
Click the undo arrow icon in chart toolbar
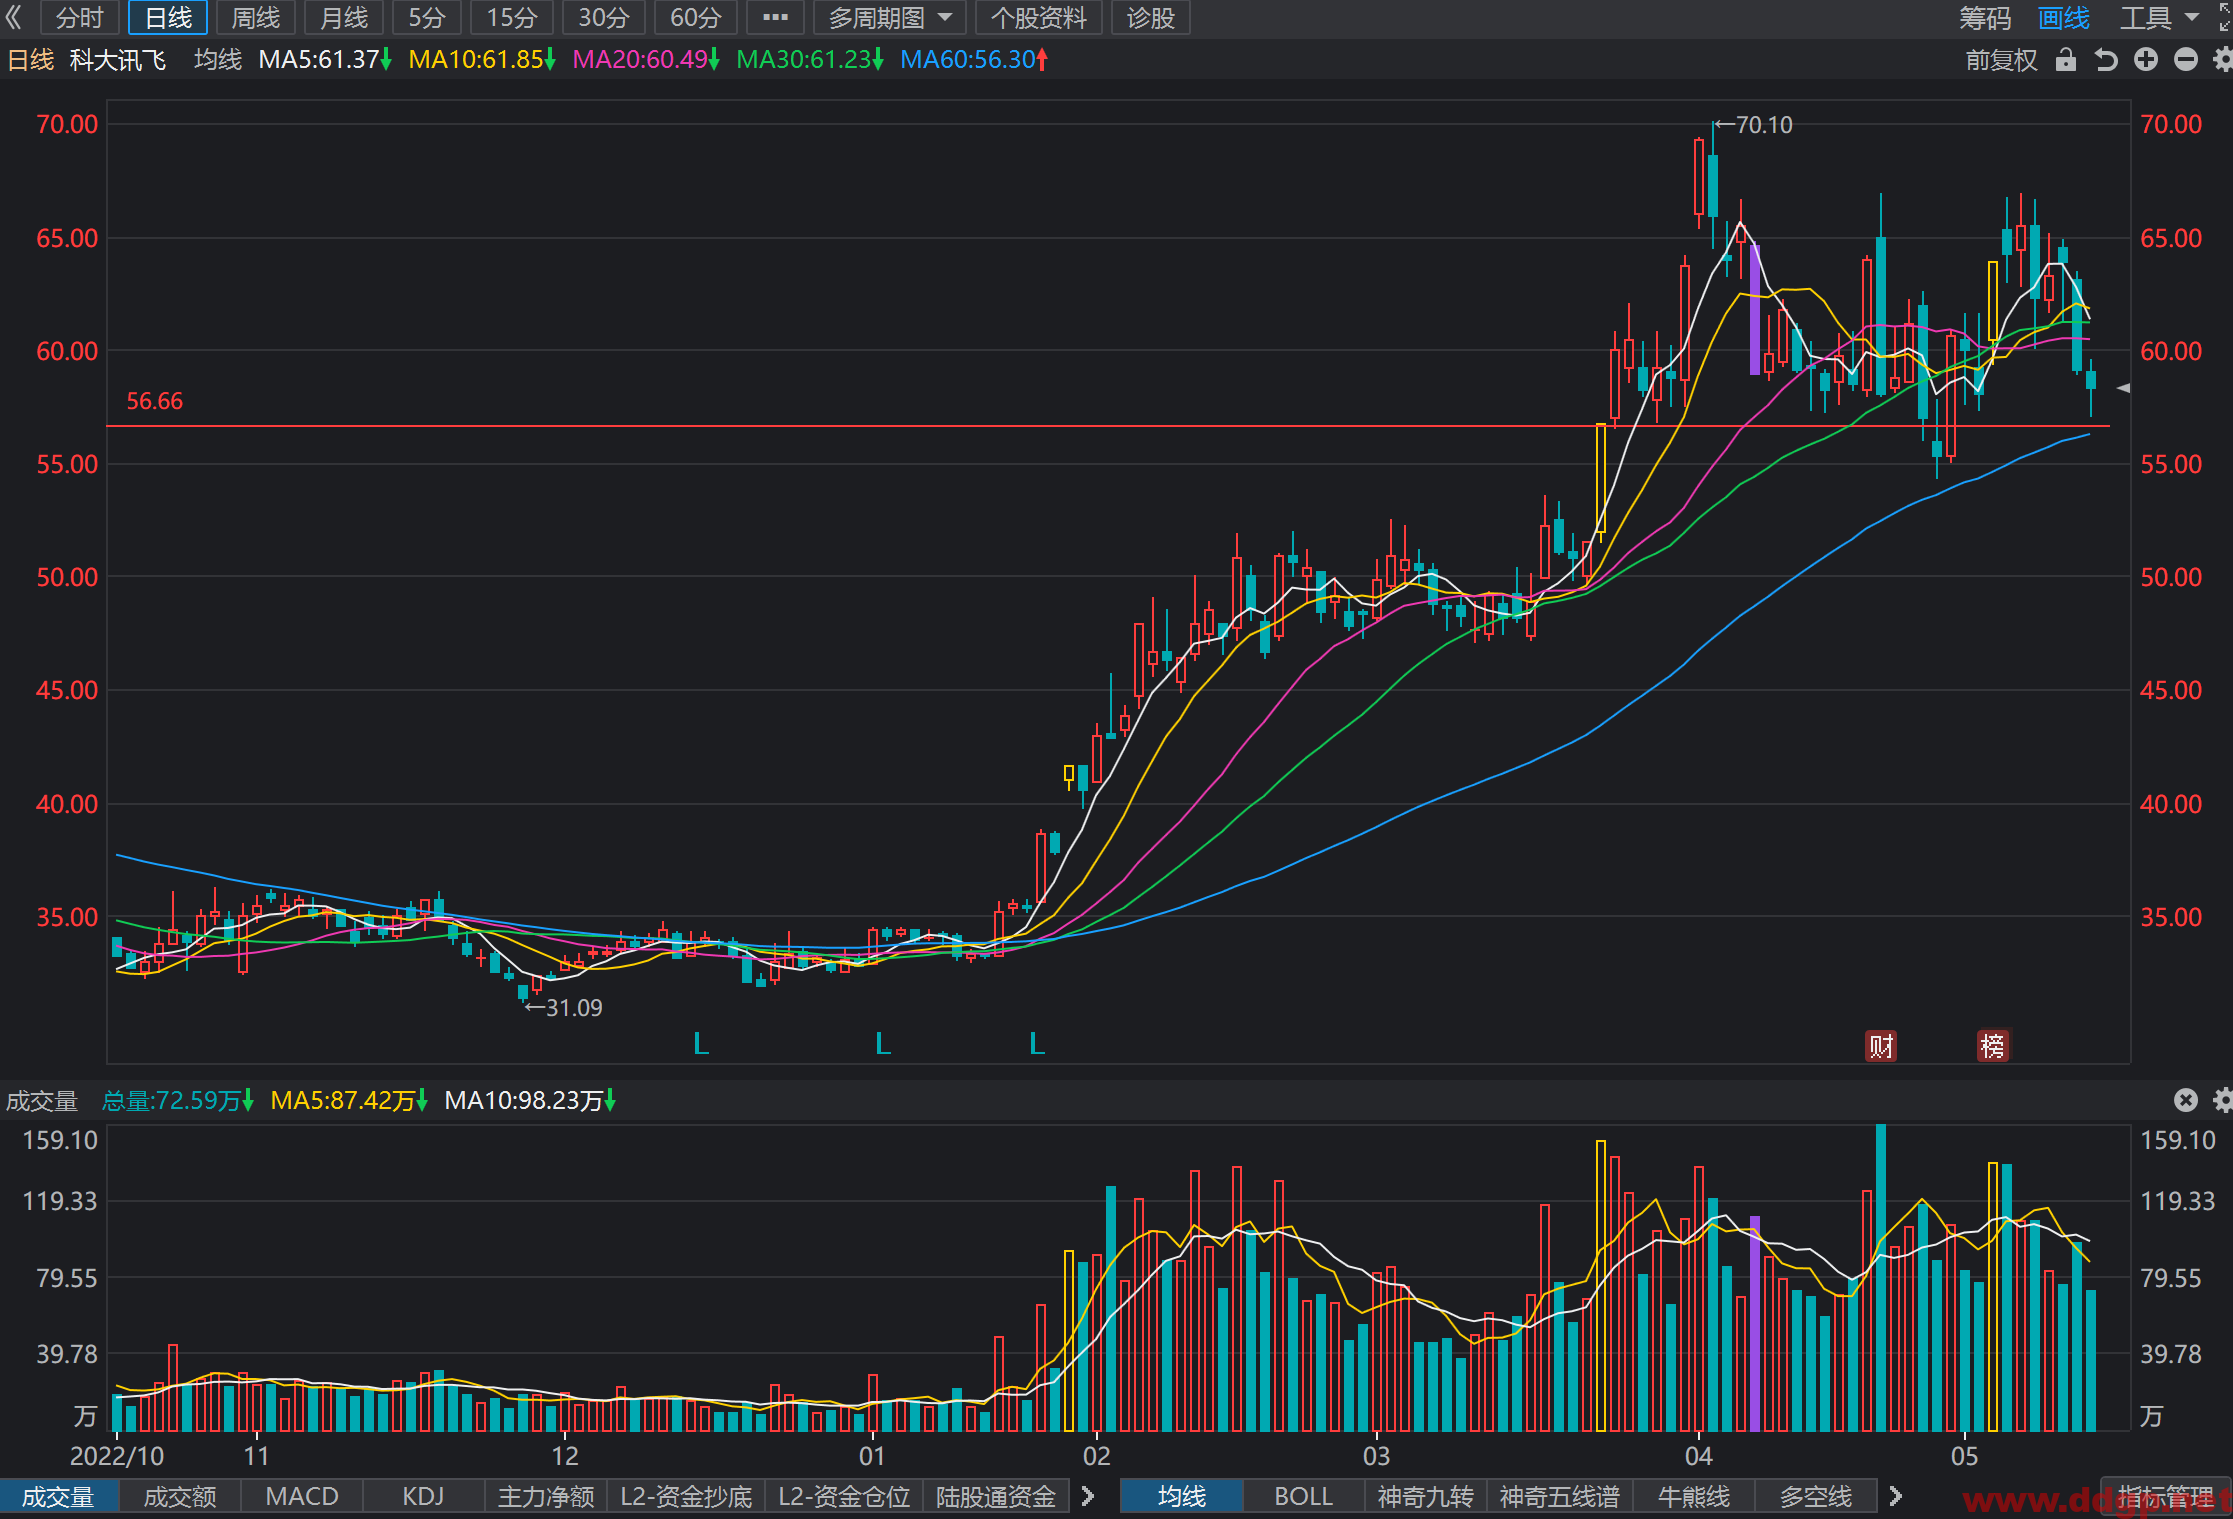pyautogui.click(x=2106, y=60)
